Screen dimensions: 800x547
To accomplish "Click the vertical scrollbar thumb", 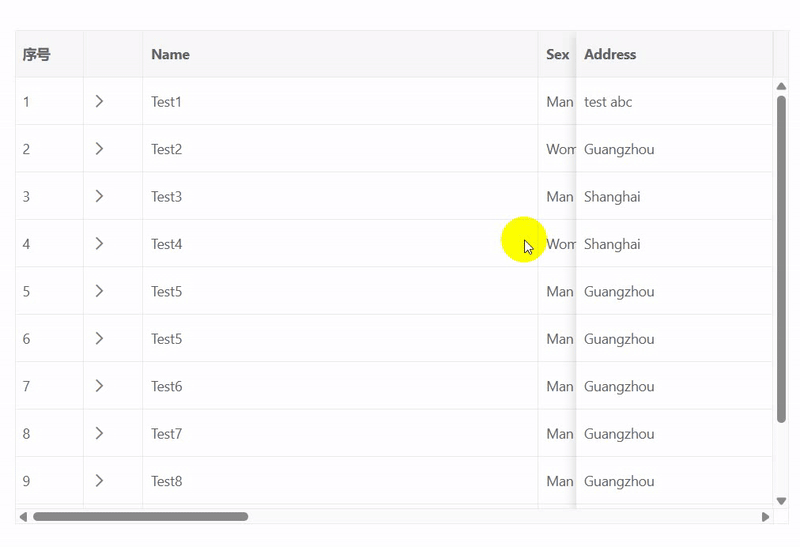I will [x=781, y=260].
